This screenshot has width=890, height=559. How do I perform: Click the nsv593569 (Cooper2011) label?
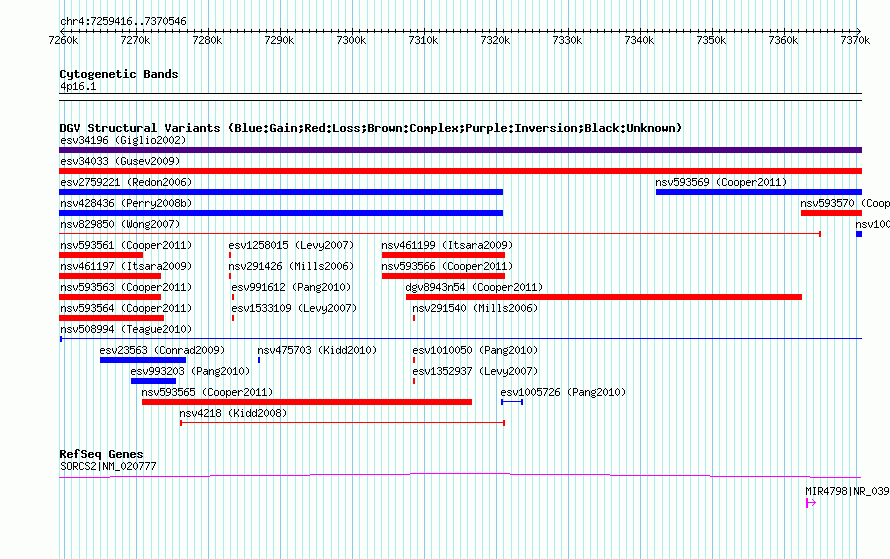tap(721, 182)
